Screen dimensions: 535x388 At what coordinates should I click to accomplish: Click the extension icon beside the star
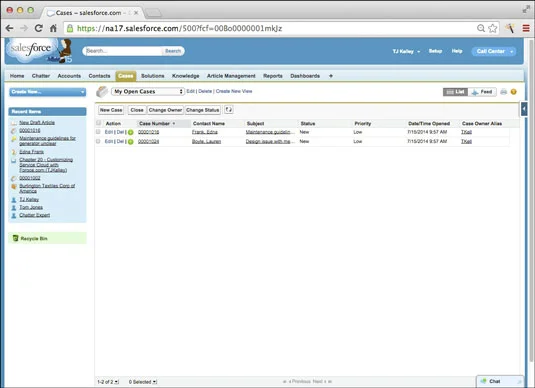(510, 28)
